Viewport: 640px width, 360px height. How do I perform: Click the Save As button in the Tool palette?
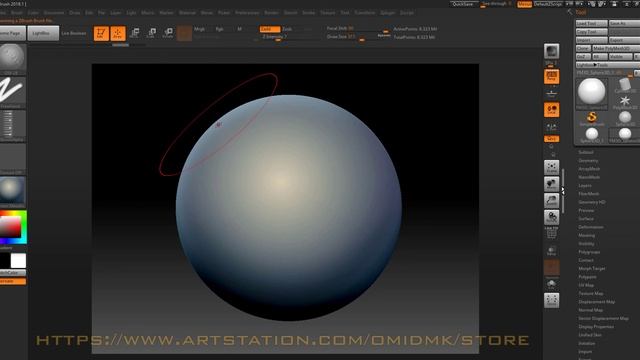click(624, 23)
